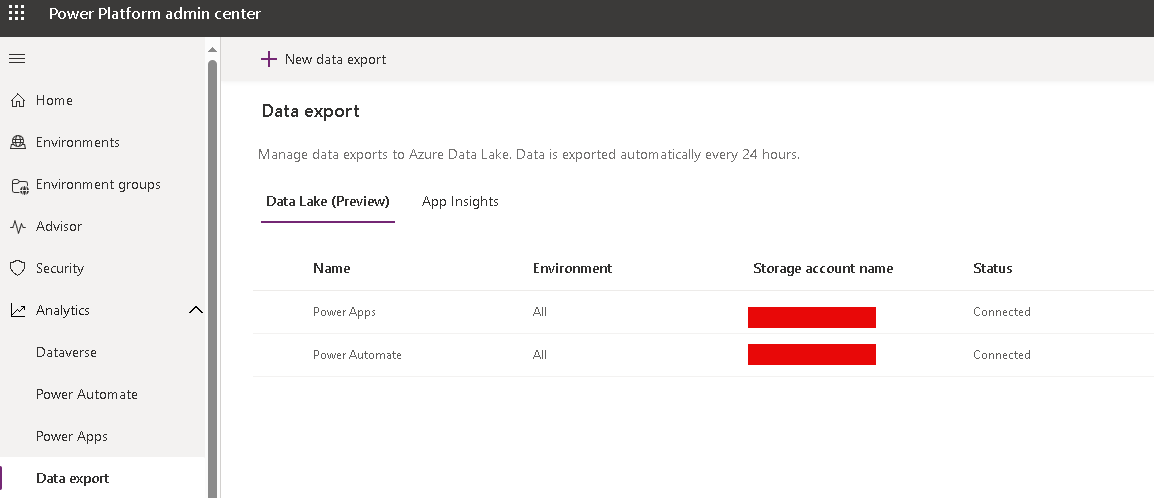Click the plus icon for new export
The height and width of the screenshot is (498, 1154).
[x=269, y=59]
